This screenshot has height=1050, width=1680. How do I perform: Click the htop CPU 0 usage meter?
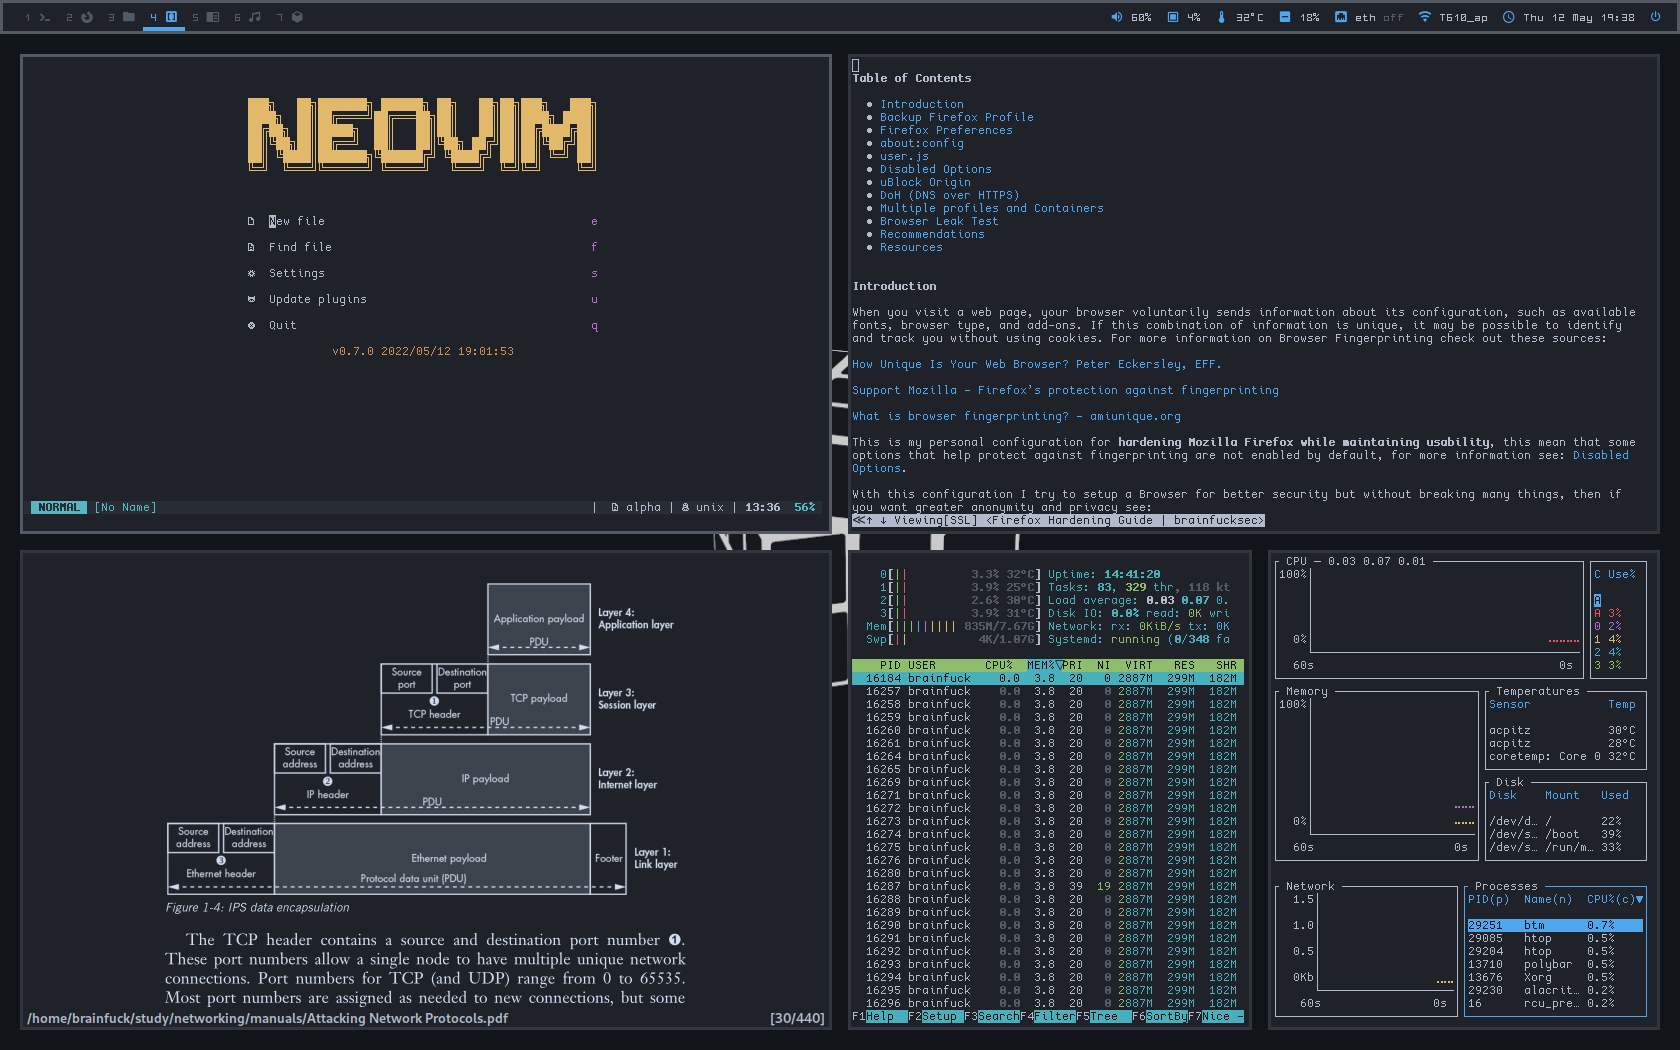[x=960, y=574]
